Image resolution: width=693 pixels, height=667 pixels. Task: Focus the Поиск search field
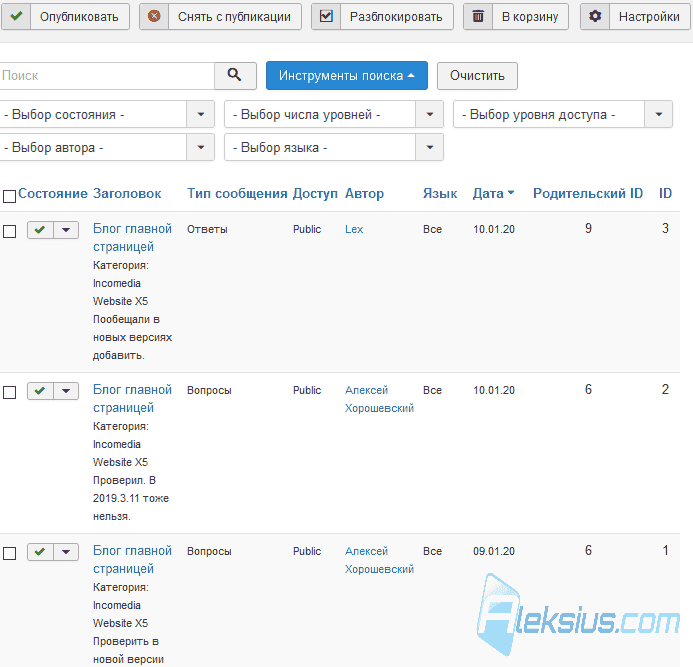[x=107, y=76]
